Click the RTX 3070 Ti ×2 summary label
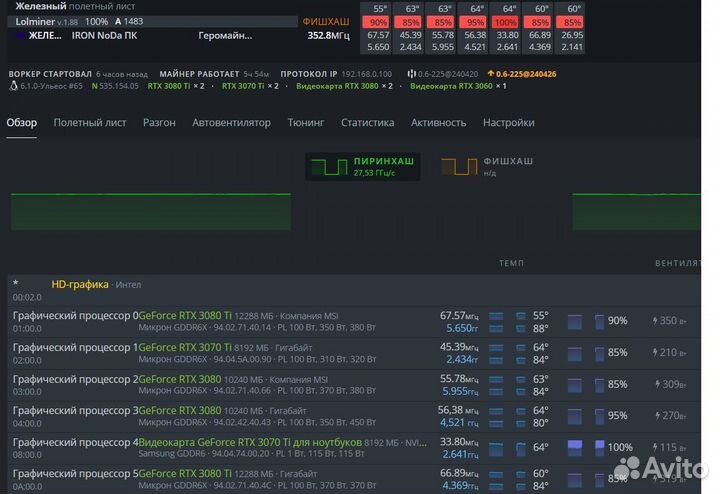Viewport: 720px width, 494px height. pos(250,86)
